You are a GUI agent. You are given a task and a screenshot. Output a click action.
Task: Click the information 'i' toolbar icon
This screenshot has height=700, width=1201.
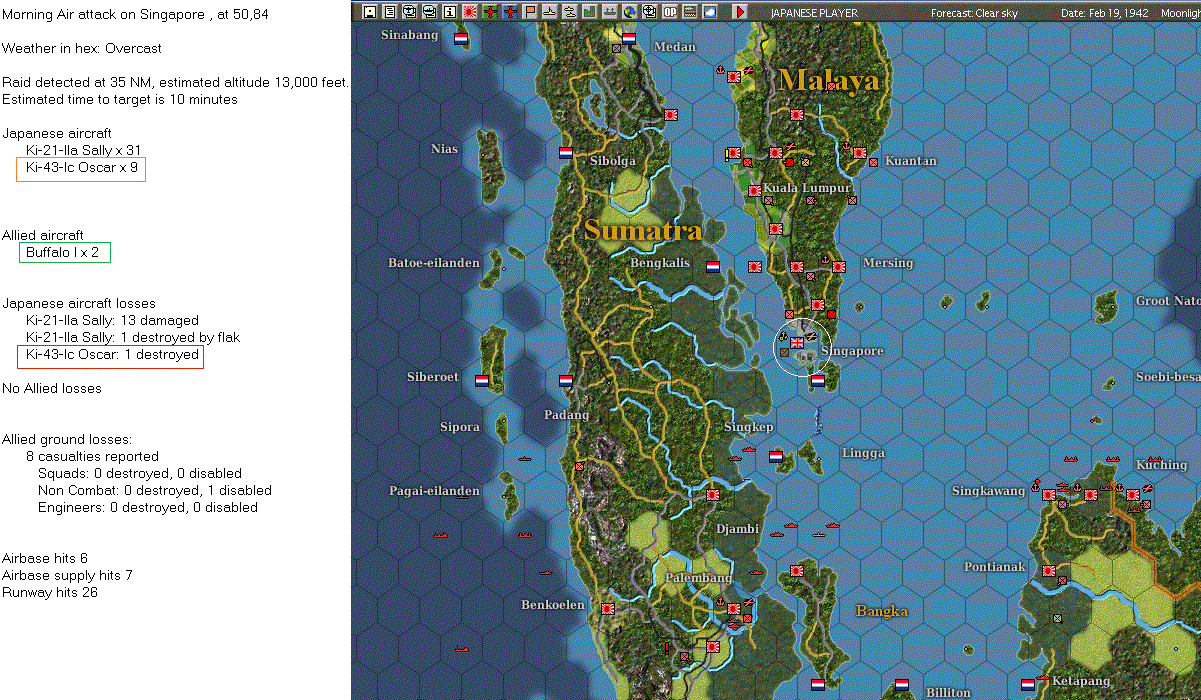coord(450,12)
